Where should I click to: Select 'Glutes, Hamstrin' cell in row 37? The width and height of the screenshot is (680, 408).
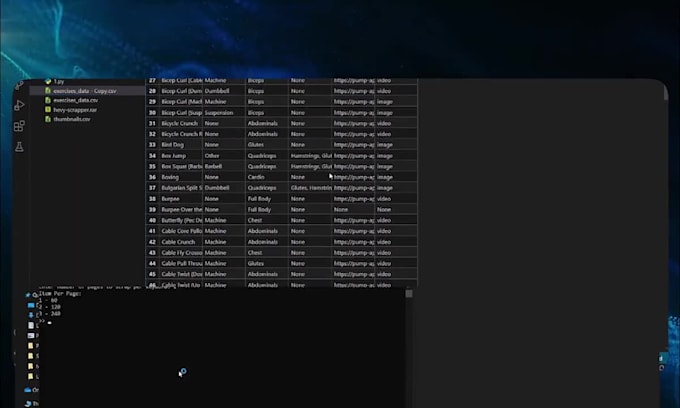310,188
